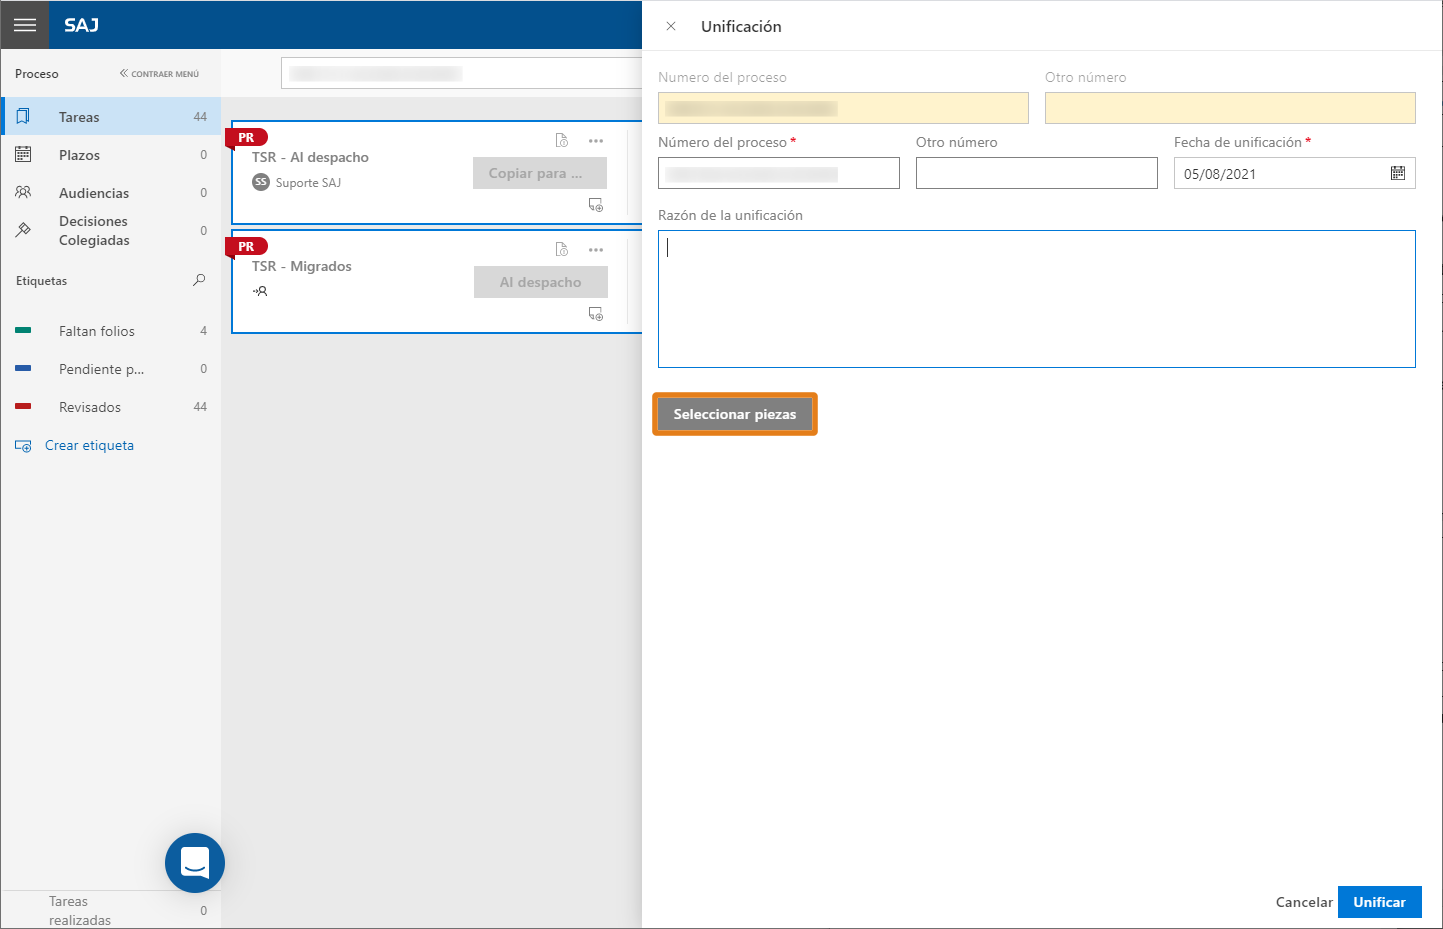Click the search field in header
The image size is (1443, 929).
(x=461, y=73)
